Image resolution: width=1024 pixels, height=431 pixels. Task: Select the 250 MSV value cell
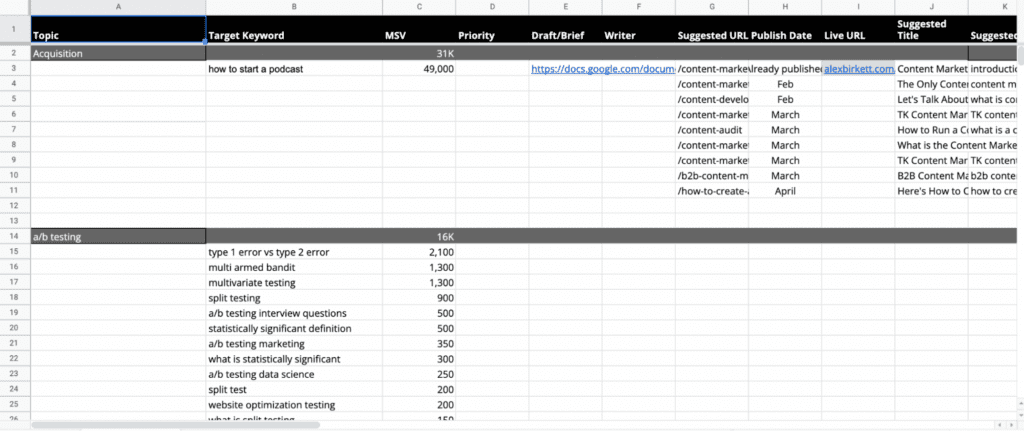pos(419,374)
